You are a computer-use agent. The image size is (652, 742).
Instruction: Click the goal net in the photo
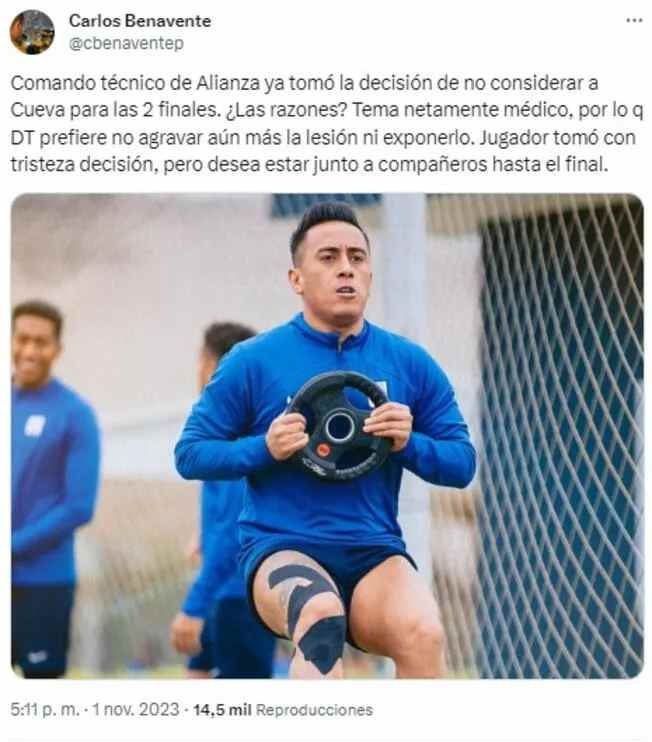561,435
